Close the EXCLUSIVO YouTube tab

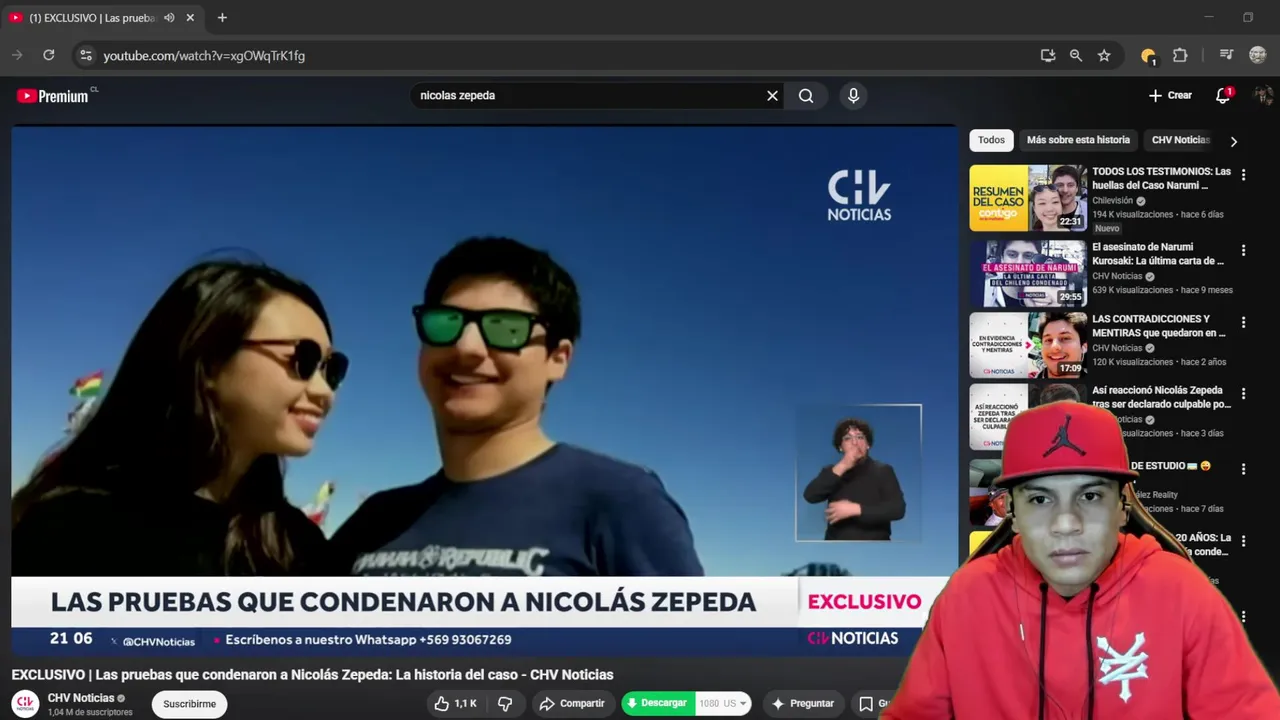(x=190, y=18)
